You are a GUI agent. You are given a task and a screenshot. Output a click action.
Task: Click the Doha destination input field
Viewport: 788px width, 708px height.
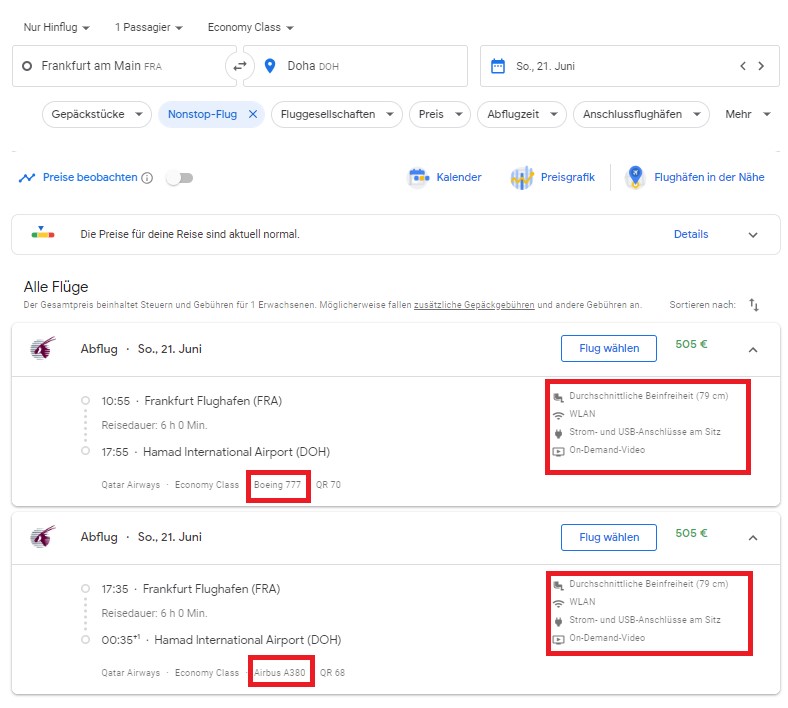(365, 66)
